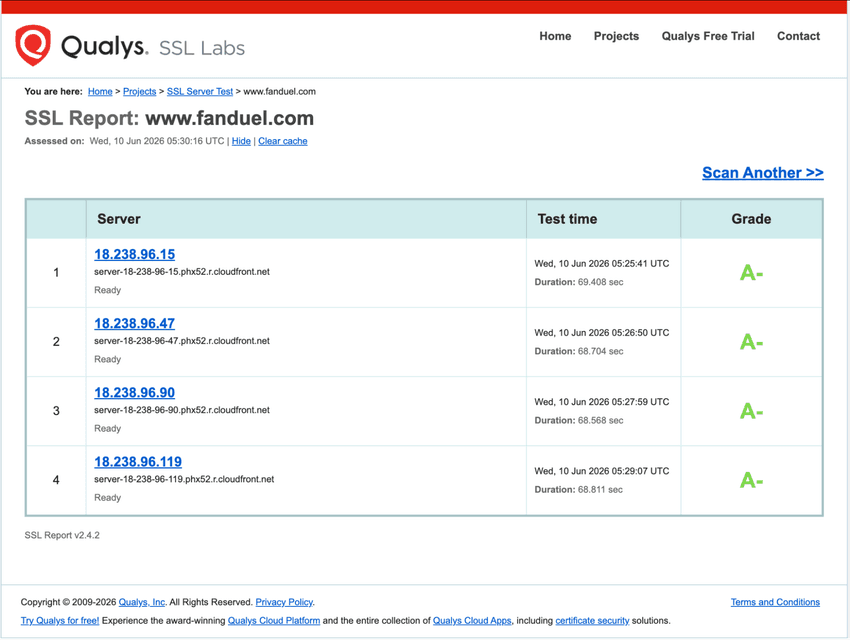This screenshot has height=640, width=850.
Task: Click the A- grade for 18.238.96.47
Action: (x=751, y=342)
